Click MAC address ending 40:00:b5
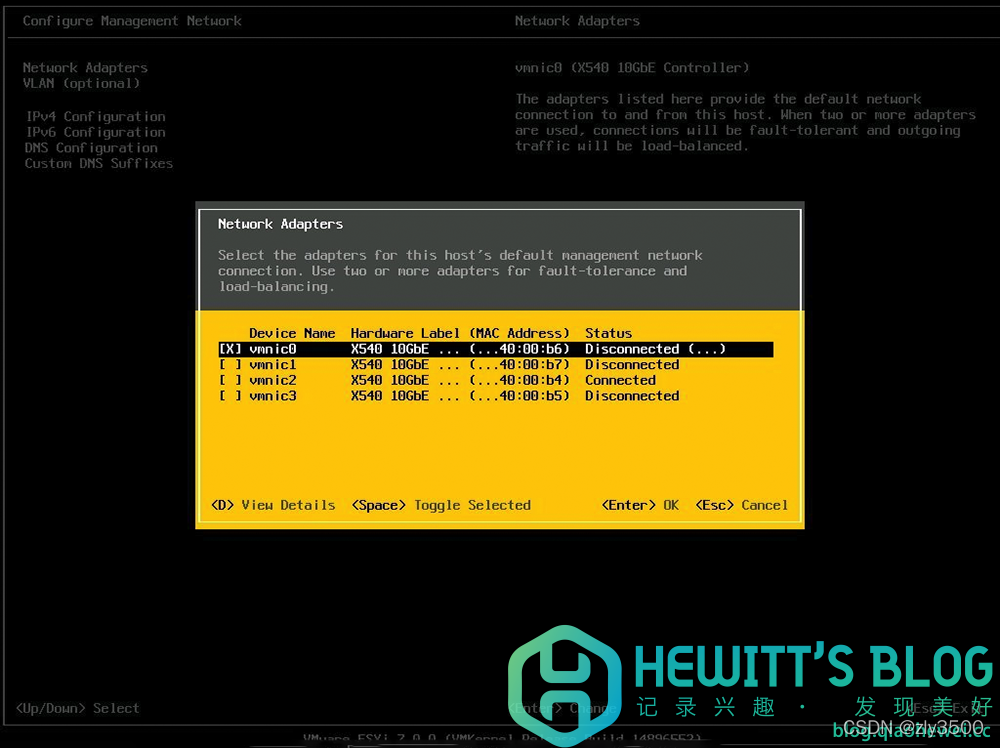 tap(519, 396)
